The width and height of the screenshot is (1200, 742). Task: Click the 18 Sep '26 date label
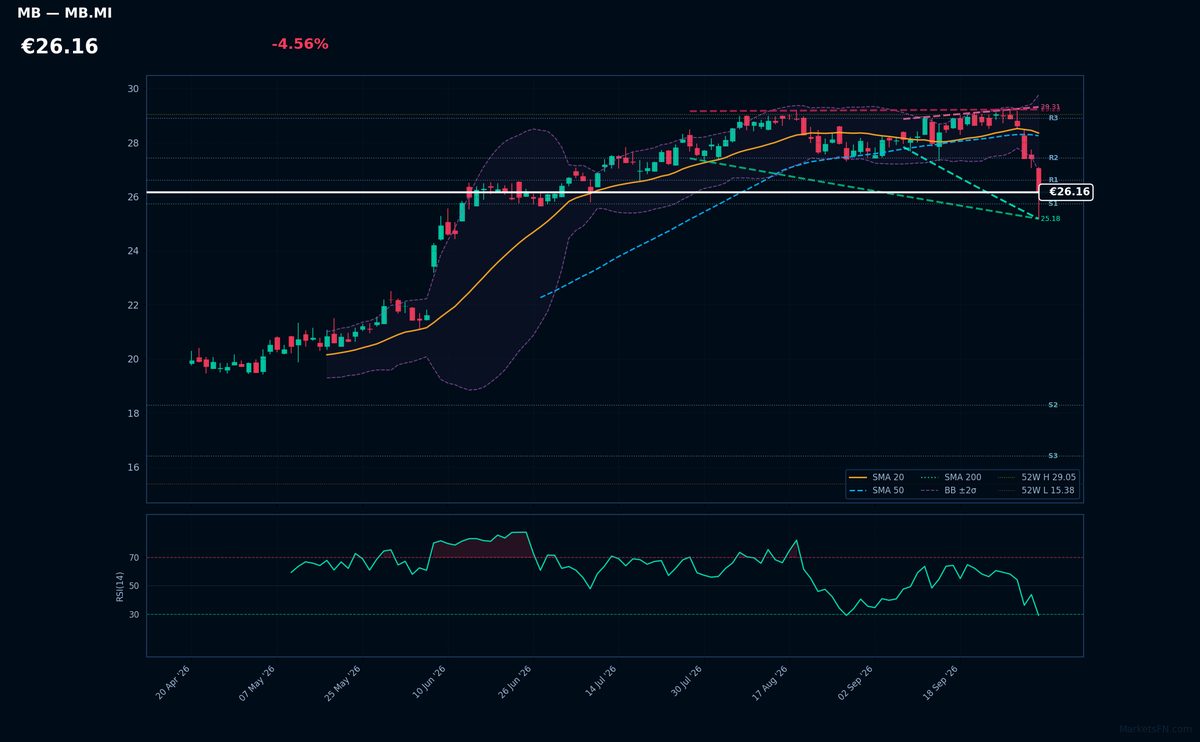[x=941, y=682]
